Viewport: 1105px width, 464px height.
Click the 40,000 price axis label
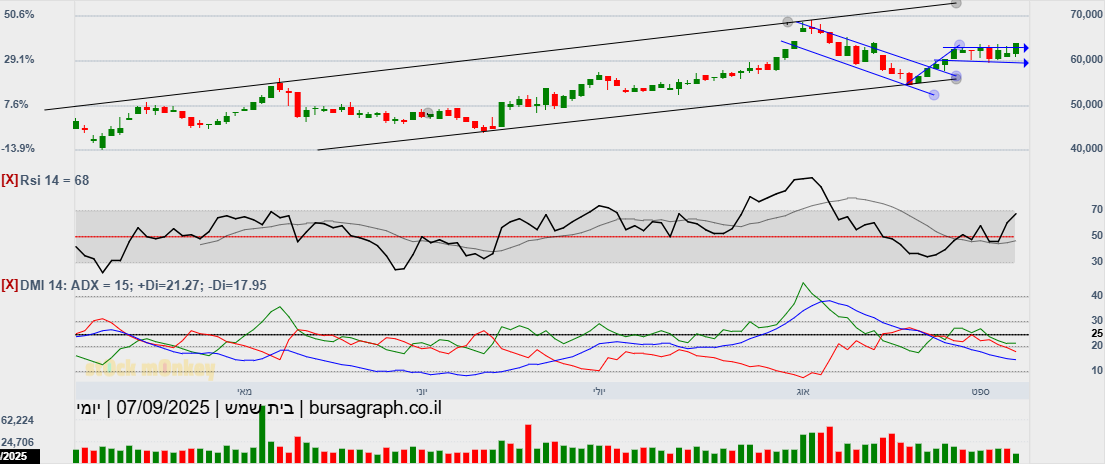(1085, 149)
